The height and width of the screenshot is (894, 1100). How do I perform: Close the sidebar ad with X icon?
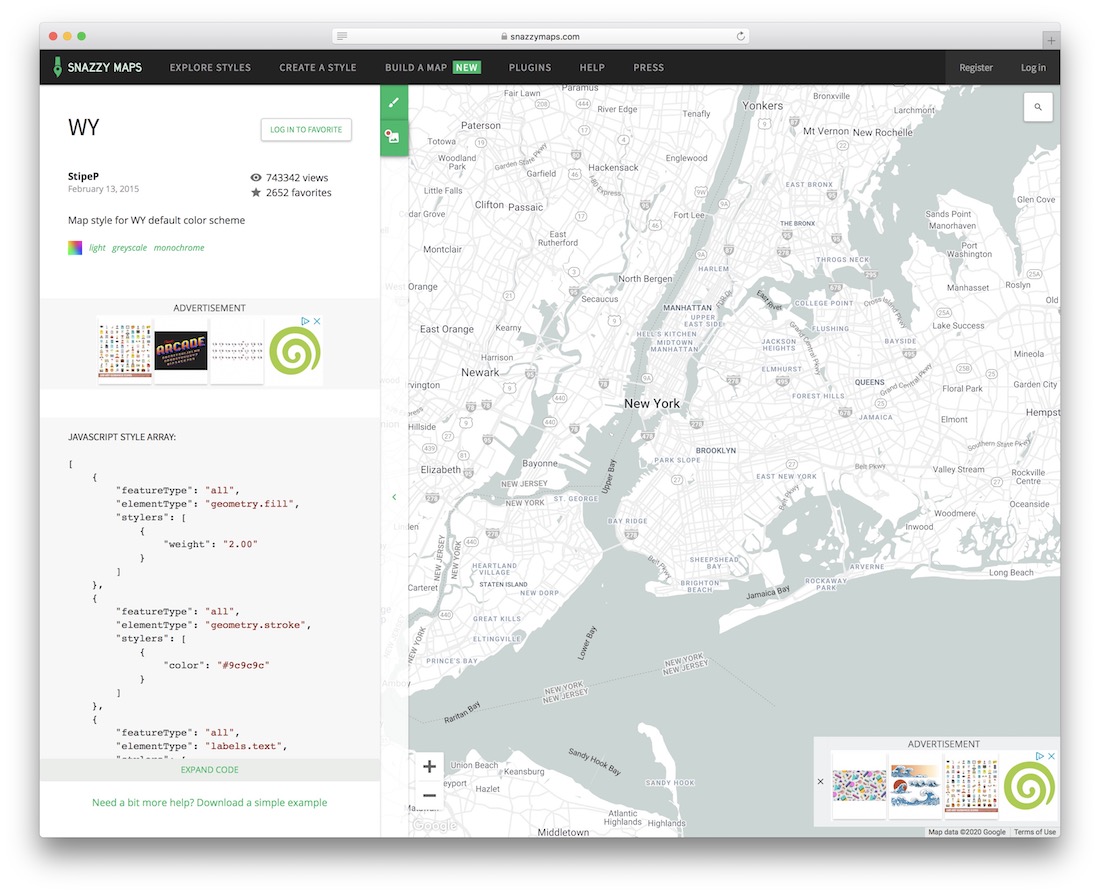(x=317, y=321)
